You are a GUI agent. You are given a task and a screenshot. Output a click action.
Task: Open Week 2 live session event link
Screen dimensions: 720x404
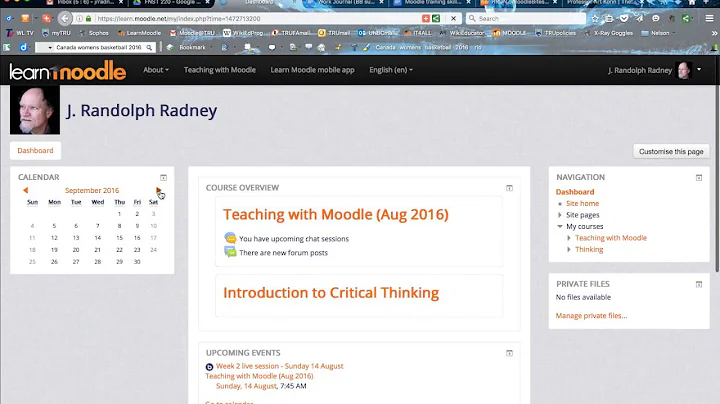[x=279, y=366]
